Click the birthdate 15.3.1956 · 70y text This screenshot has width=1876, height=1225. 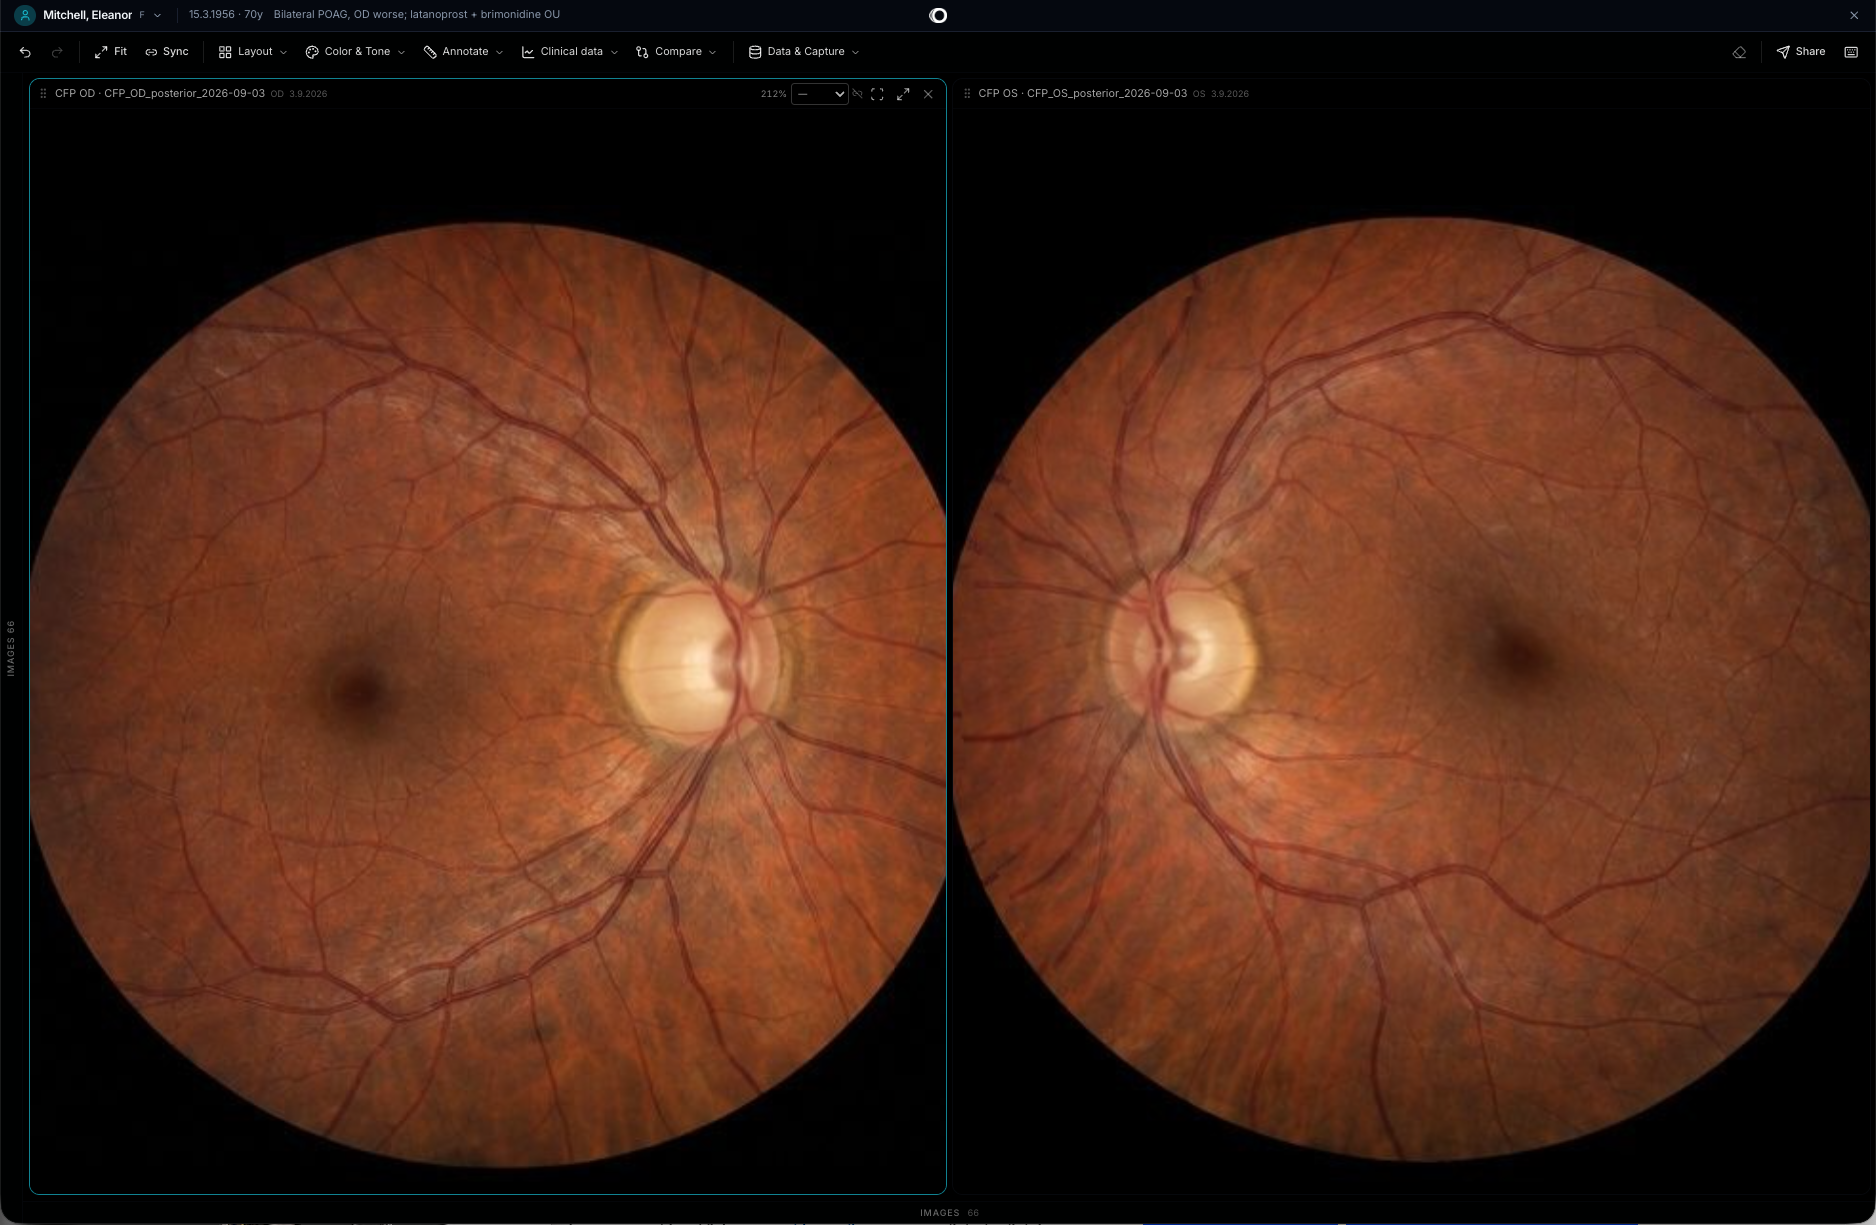pos(226,15)
